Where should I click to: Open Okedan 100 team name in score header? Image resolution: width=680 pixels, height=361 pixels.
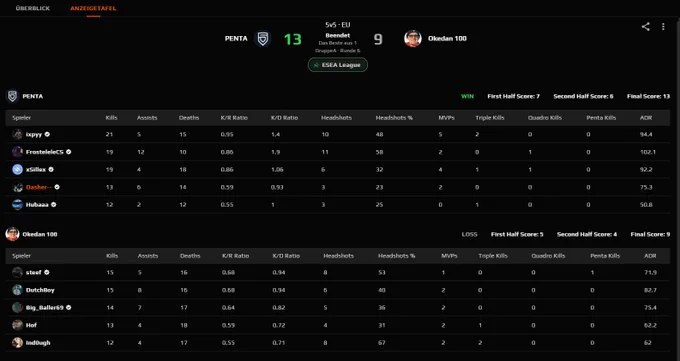pos(447,39)
